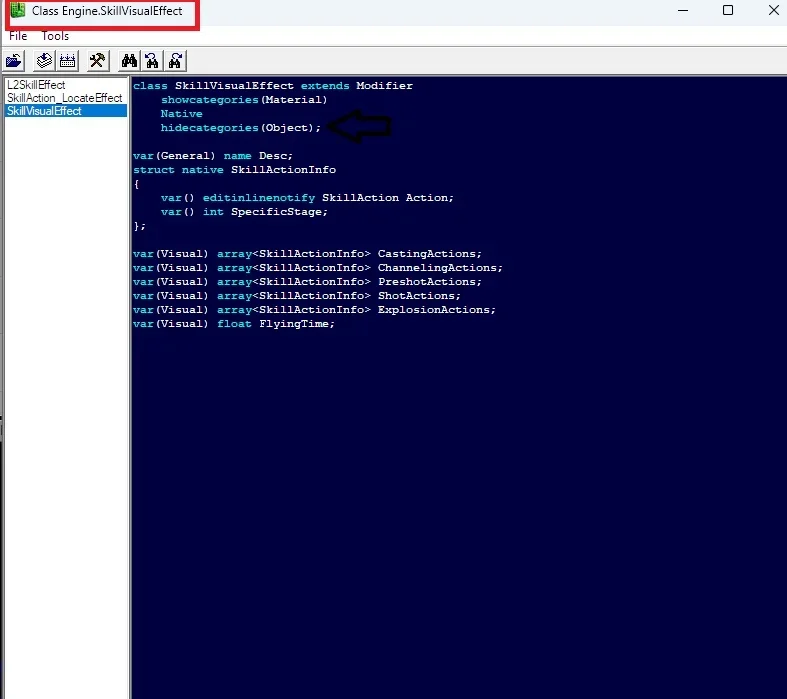Open the Tools menu
The height and width of the screenshot is (699, 787).
pos(55,36)
